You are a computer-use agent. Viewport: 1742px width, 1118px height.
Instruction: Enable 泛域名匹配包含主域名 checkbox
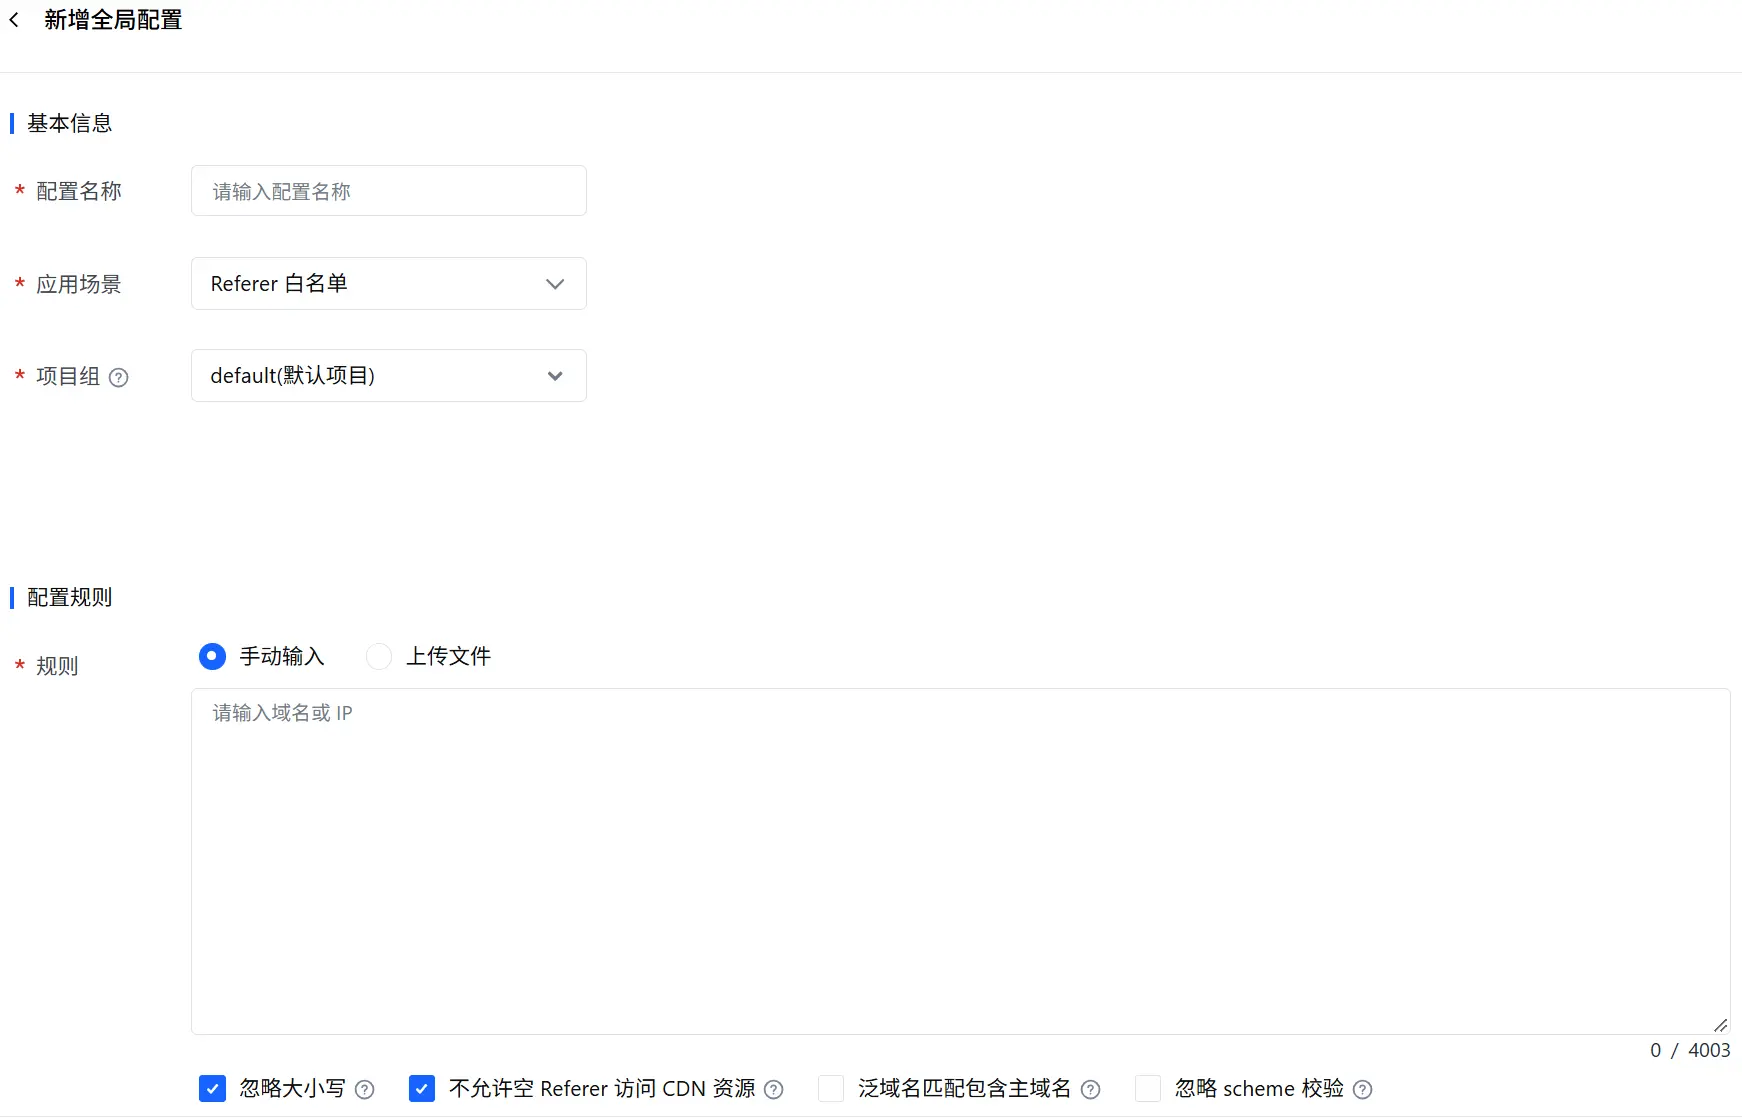831,1088
